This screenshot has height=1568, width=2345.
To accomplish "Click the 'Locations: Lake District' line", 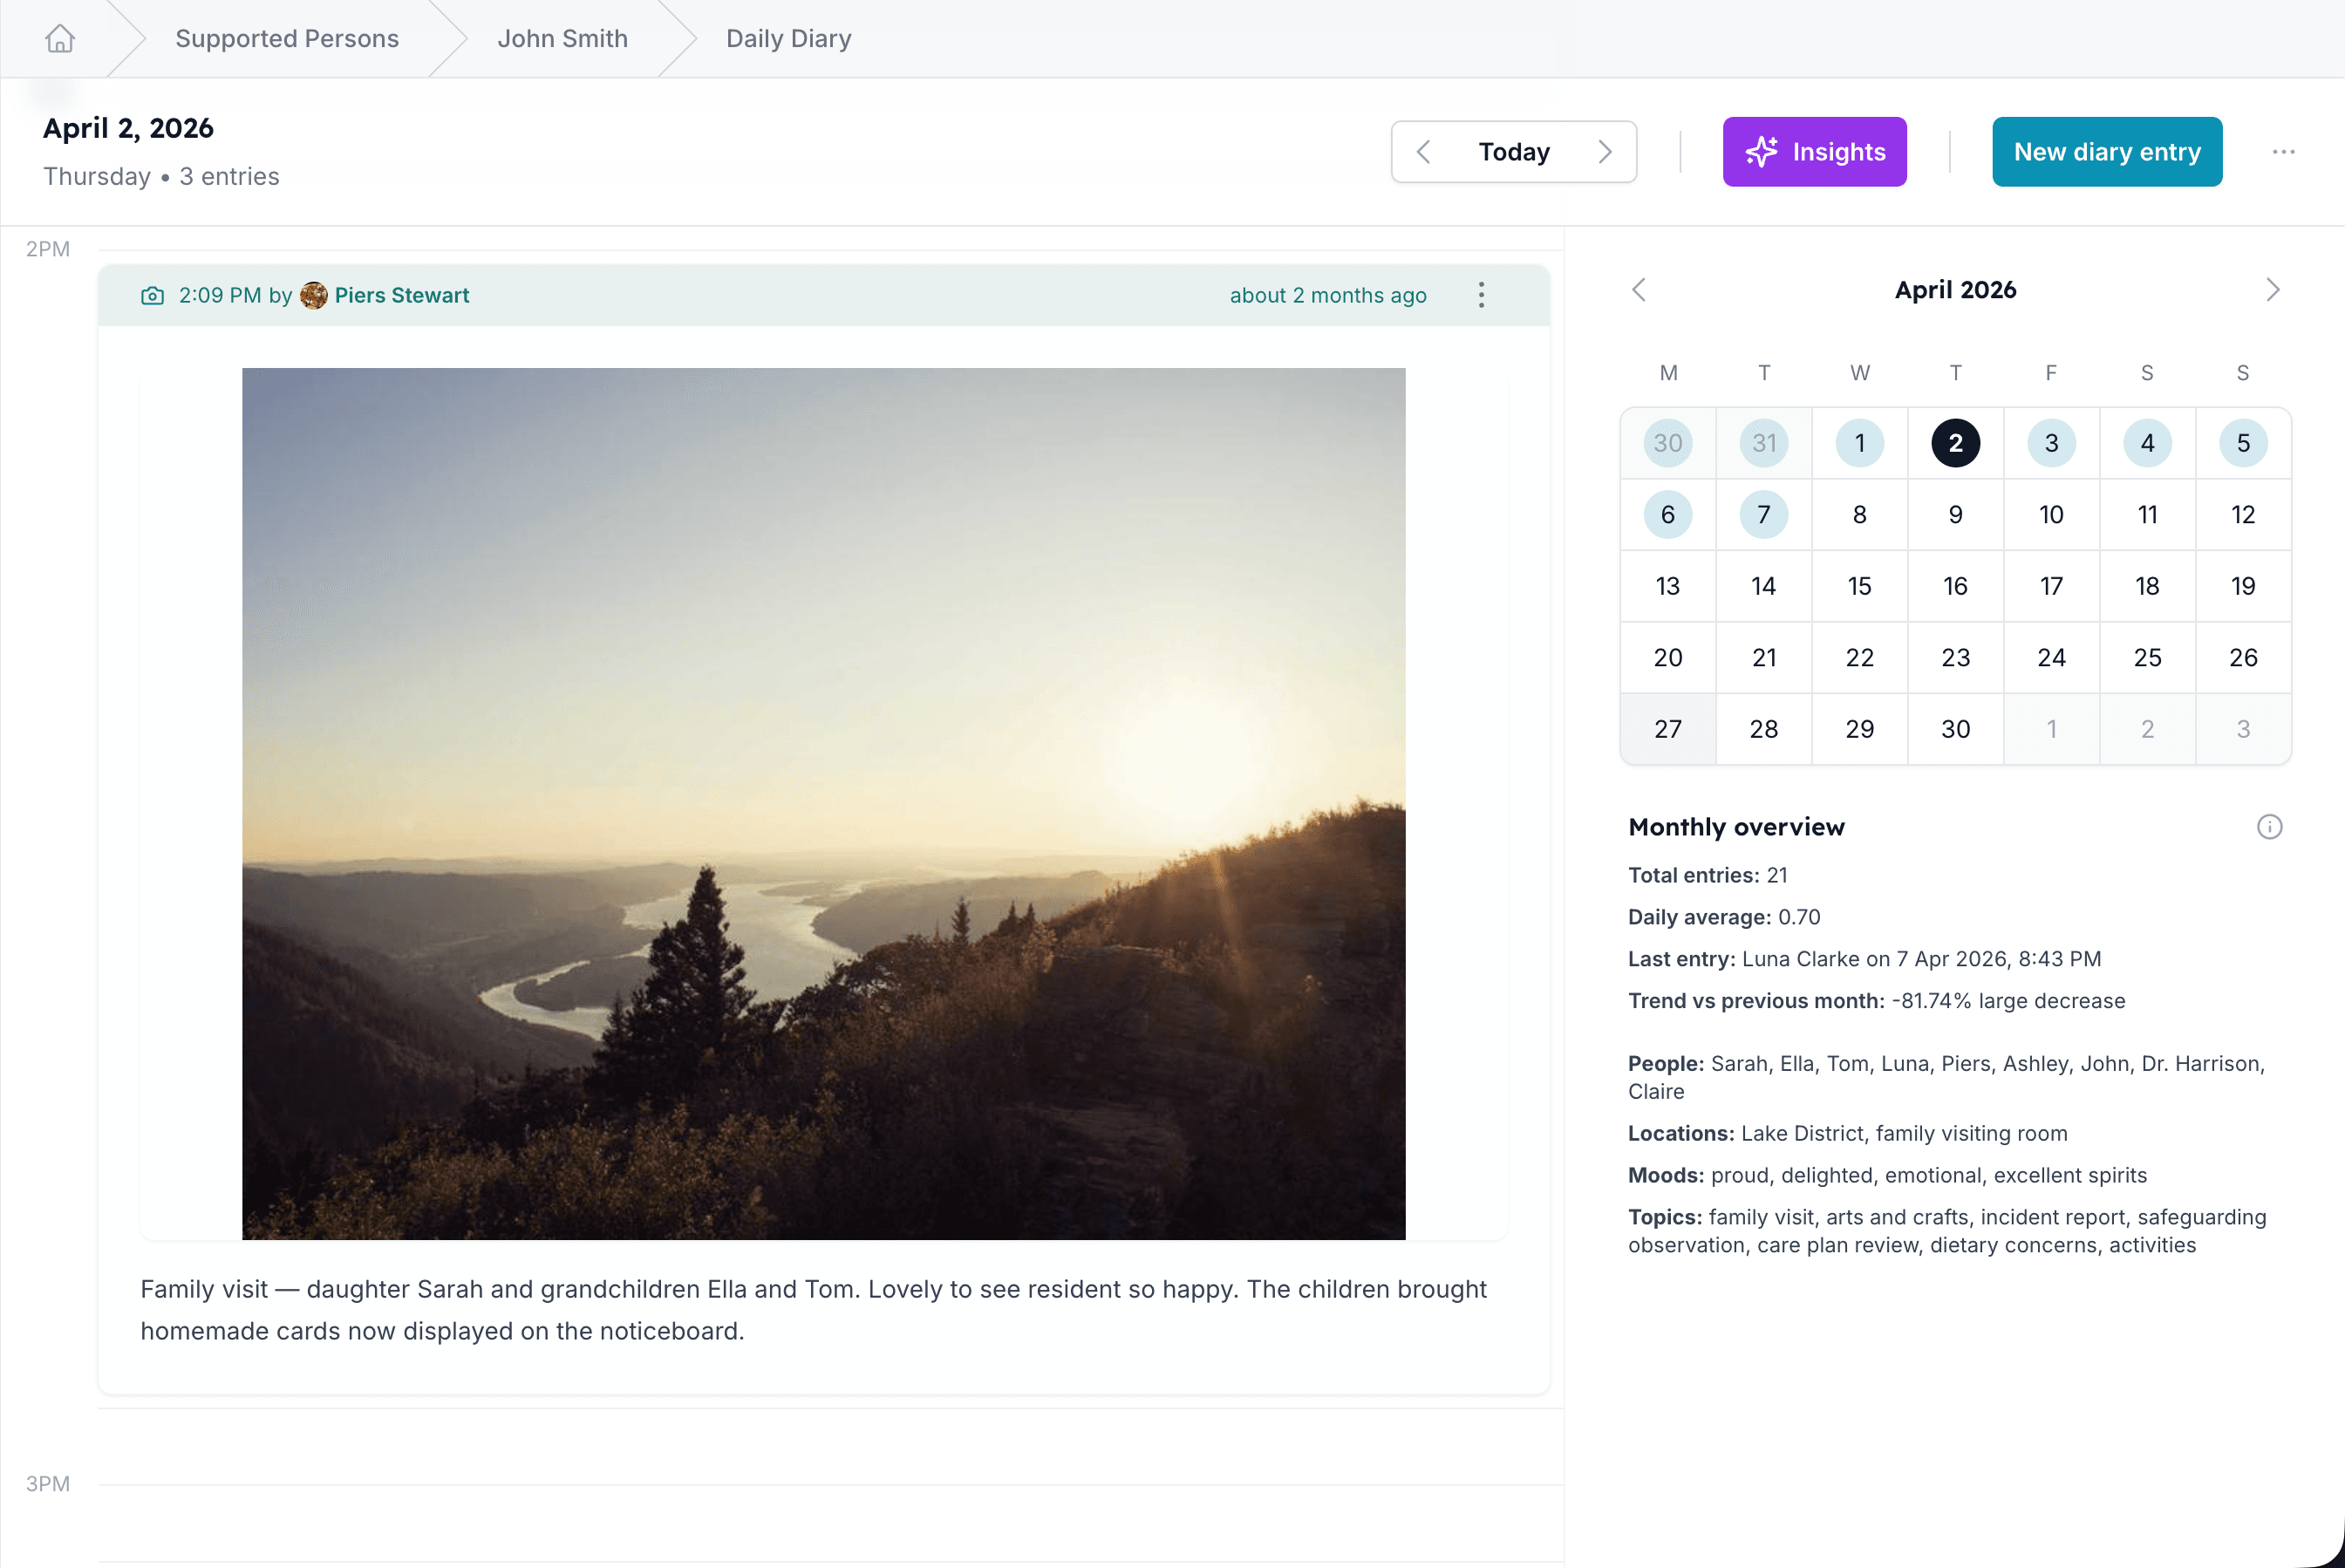I will [x=1847, y=1133].
